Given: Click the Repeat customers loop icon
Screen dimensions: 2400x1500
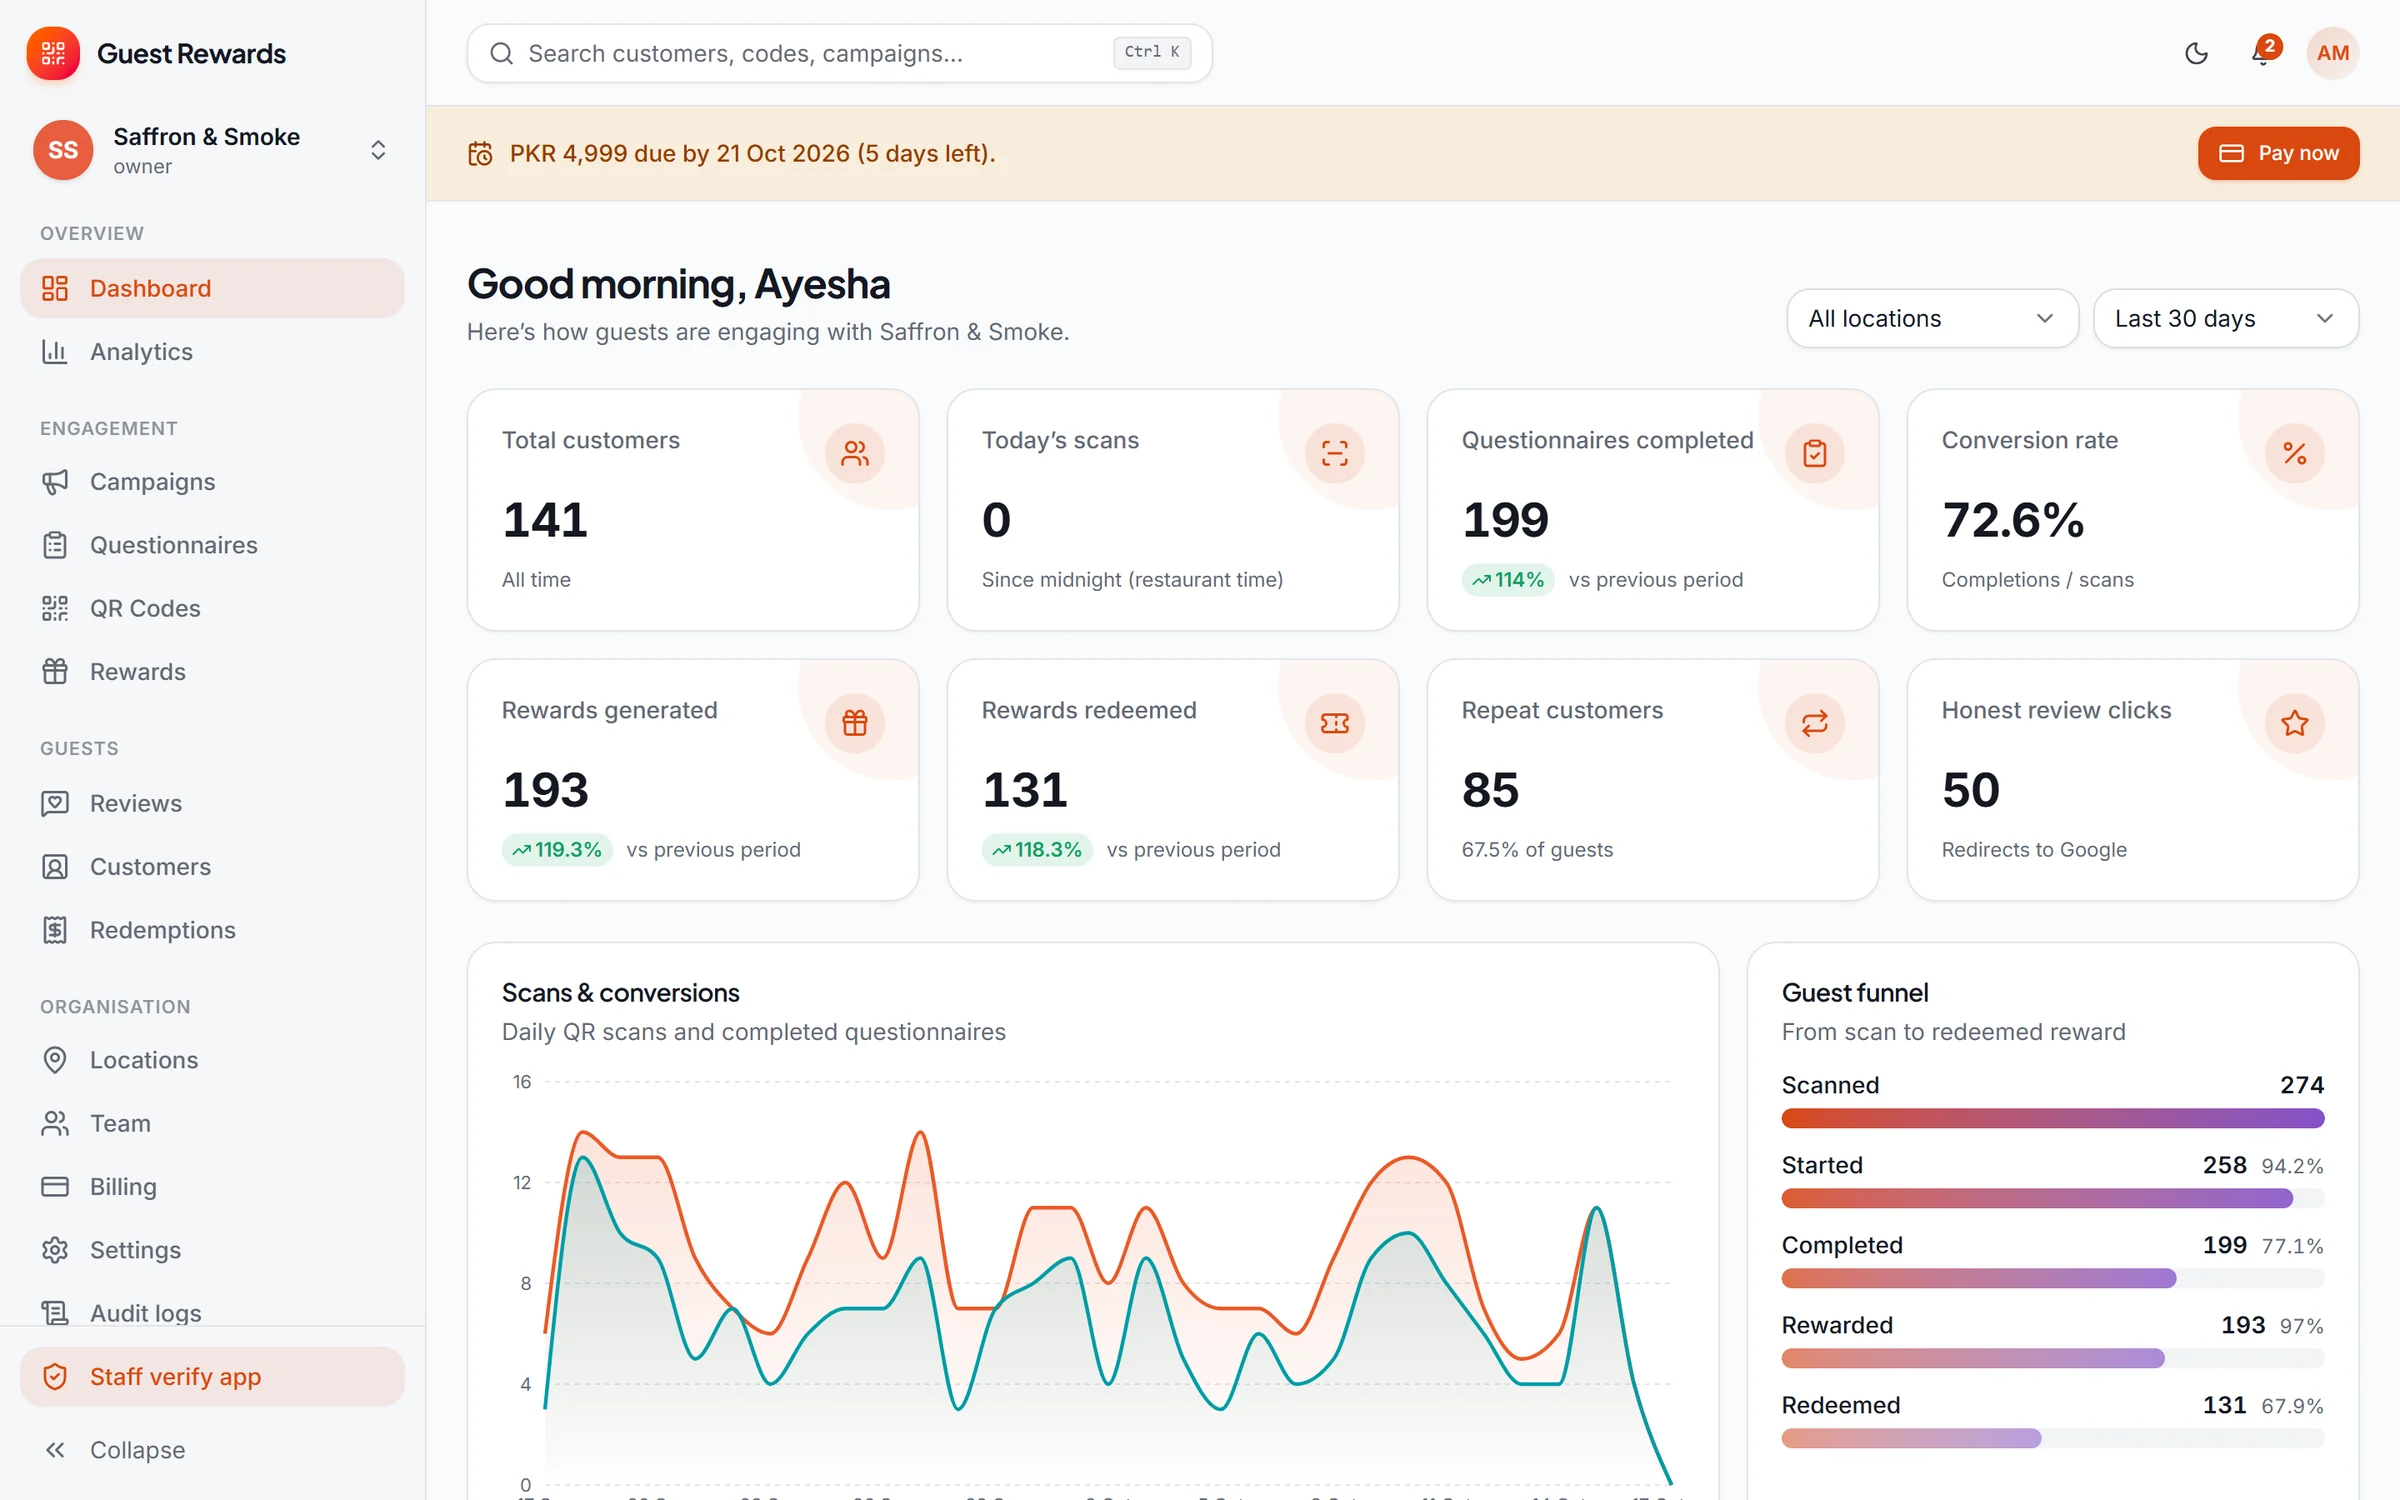Looking at the screenshot, I should (x=1815, y=723).
